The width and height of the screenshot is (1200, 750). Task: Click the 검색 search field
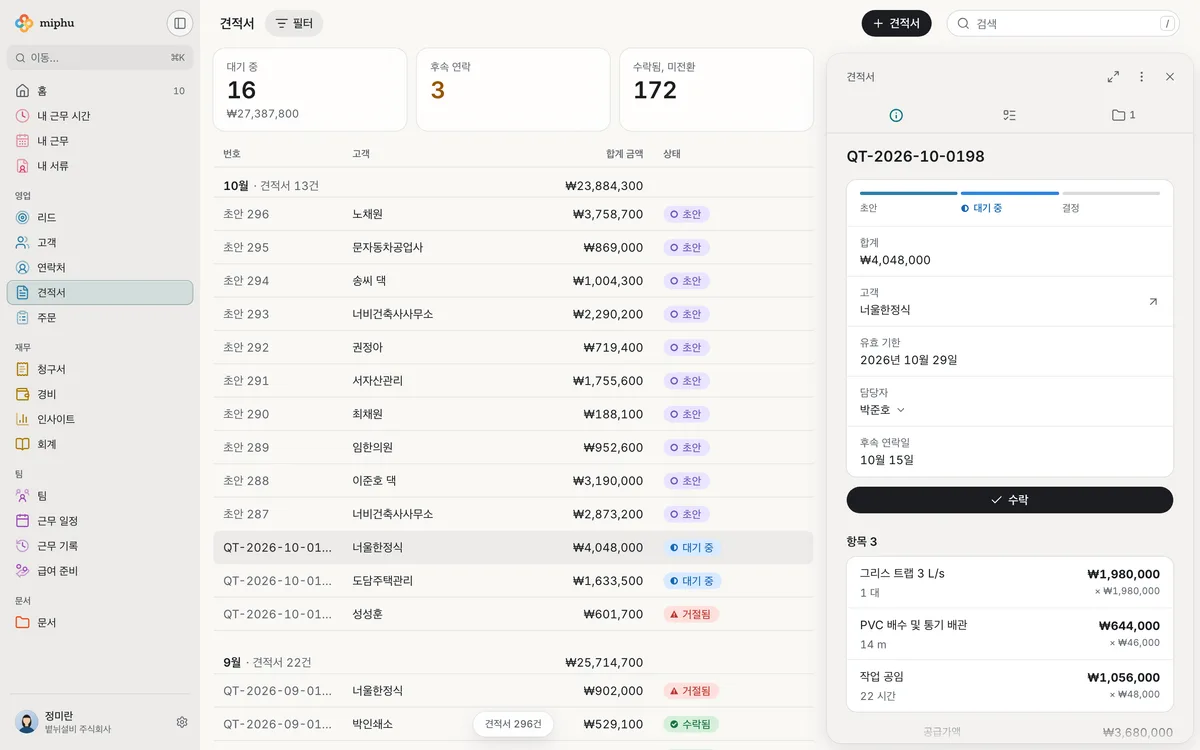[x=1063, y=23]
